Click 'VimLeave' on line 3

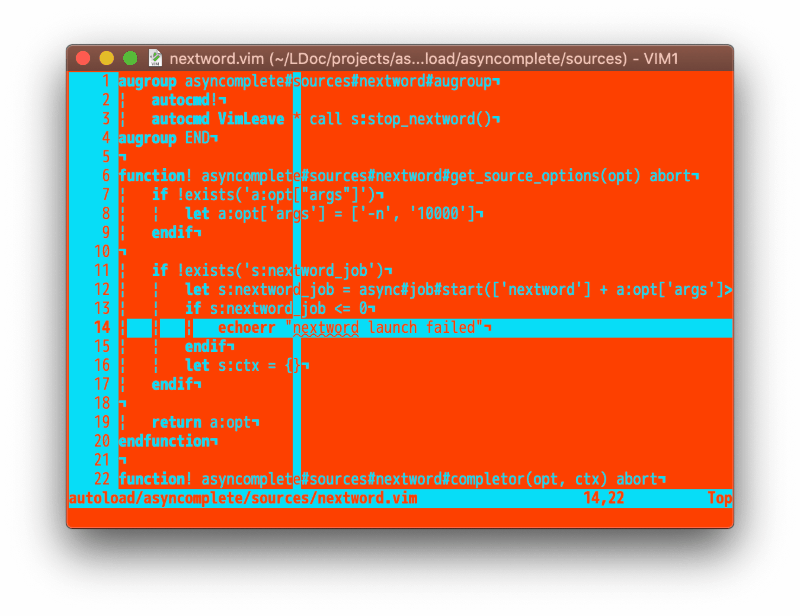click(x=251, y=119)
